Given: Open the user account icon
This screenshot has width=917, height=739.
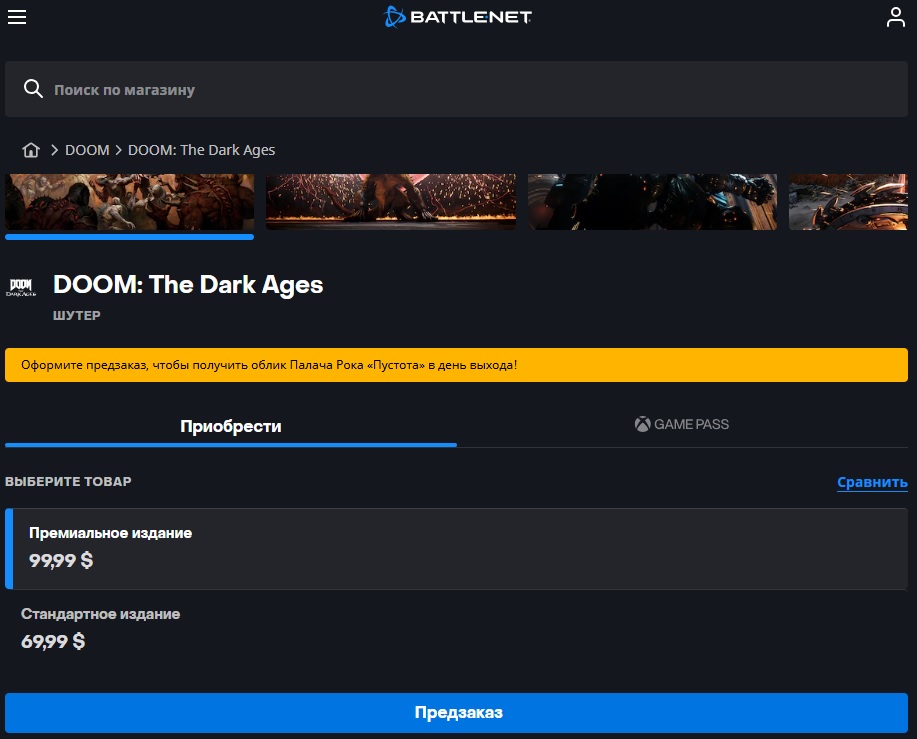Looking at the screenshot, I should pyautogui.click(x=895, y=17).
